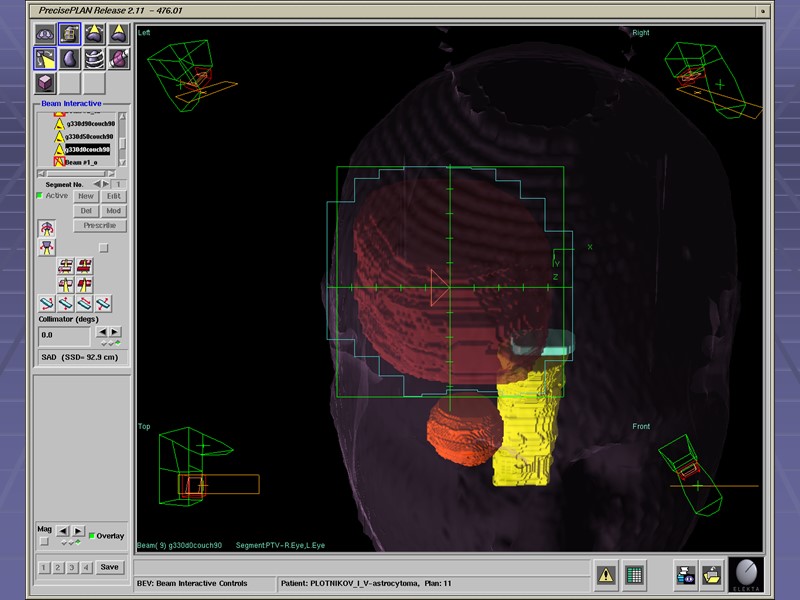Open the beam rotation tool with arrows
The image size is (800, 600).
pyautogui.click(x=94, y=34)
